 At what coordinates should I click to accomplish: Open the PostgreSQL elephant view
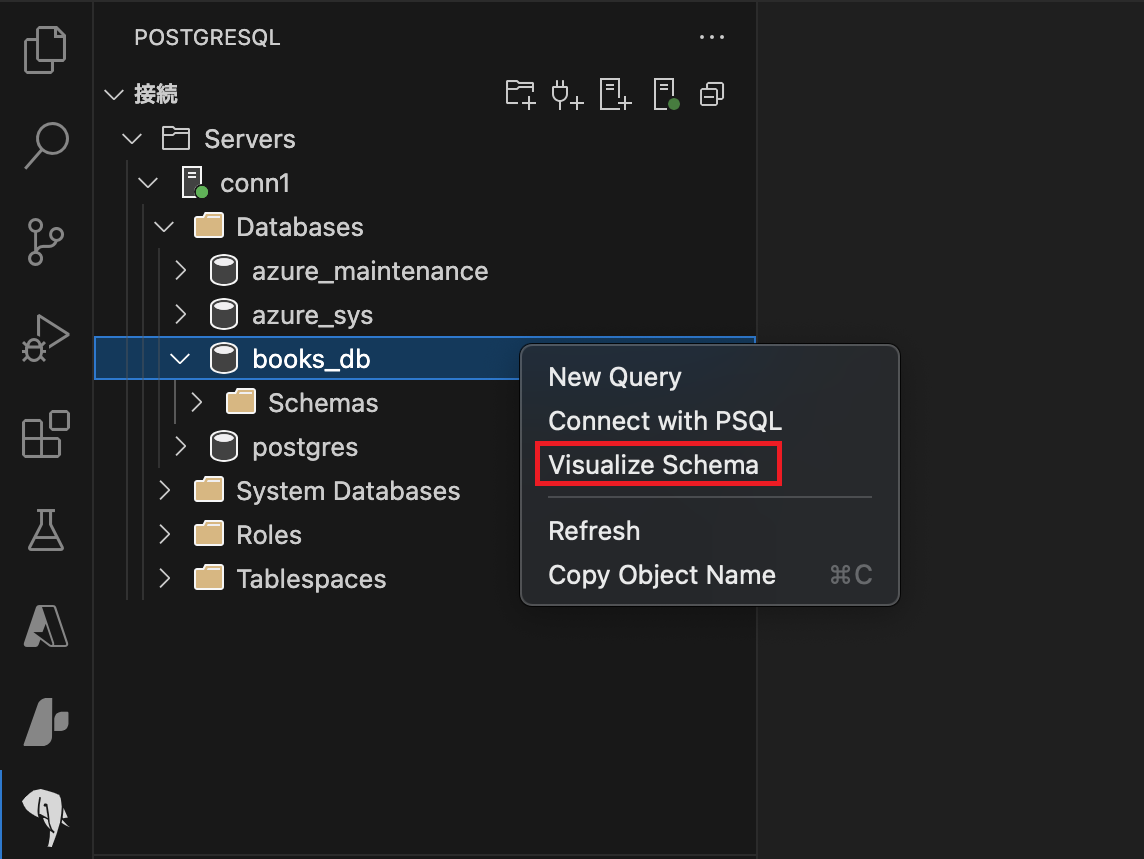[46, 817]
